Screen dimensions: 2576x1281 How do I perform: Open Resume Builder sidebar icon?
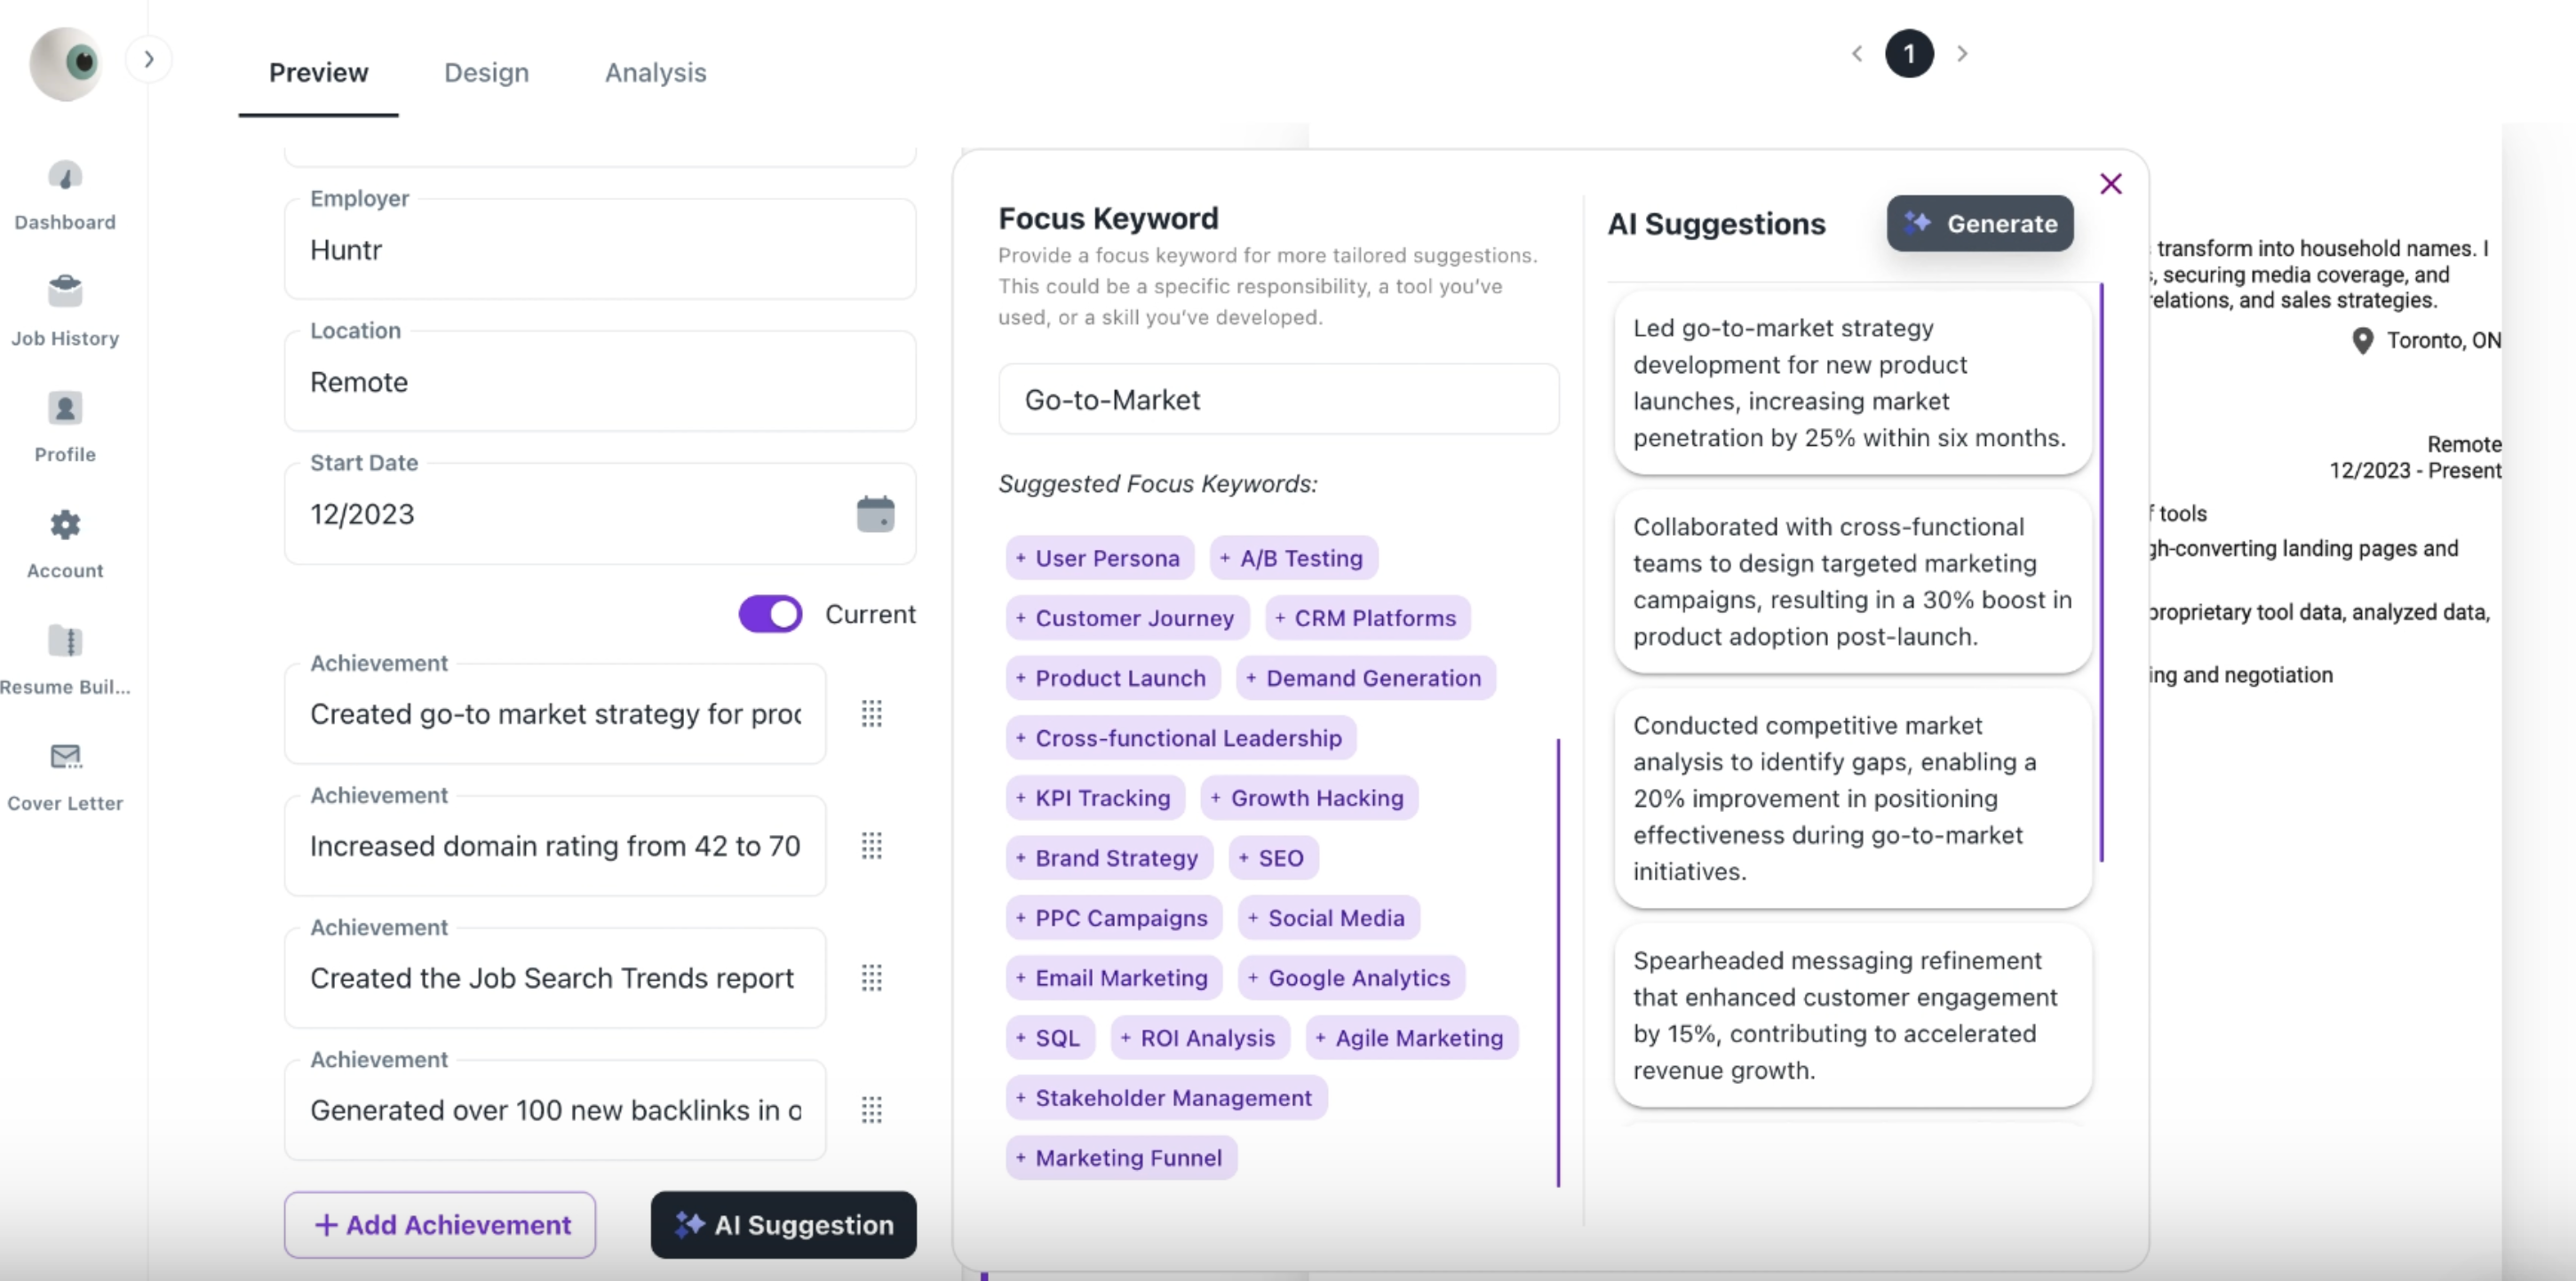(x=65, y=641)
